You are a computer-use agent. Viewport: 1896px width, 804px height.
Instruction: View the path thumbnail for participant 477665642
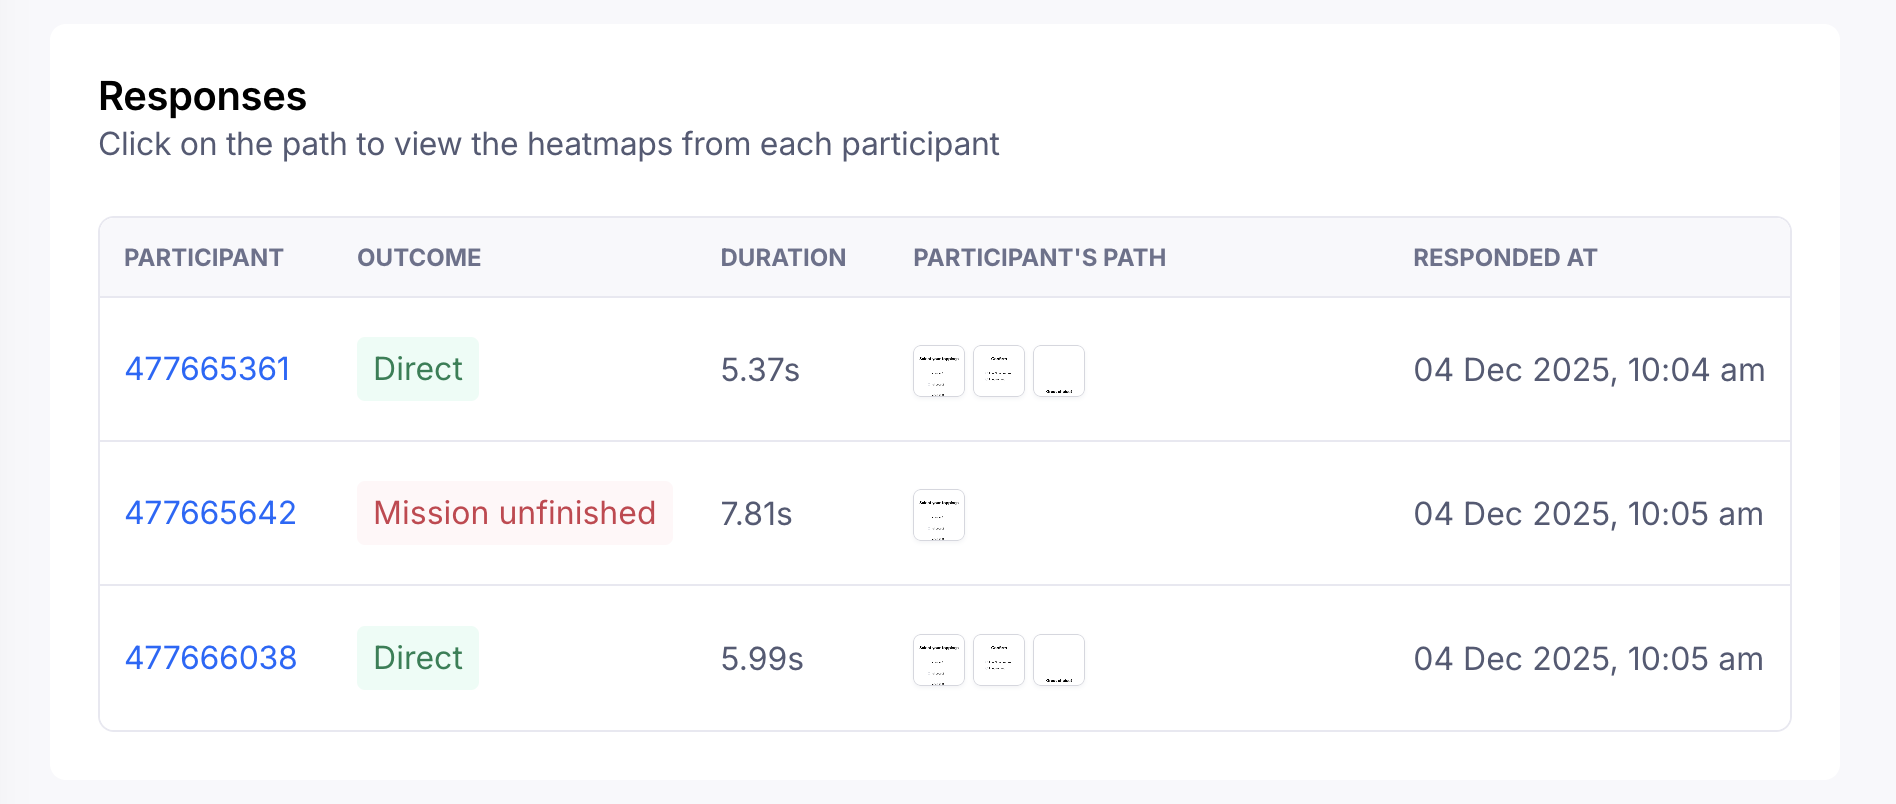(x=939, y=515)
